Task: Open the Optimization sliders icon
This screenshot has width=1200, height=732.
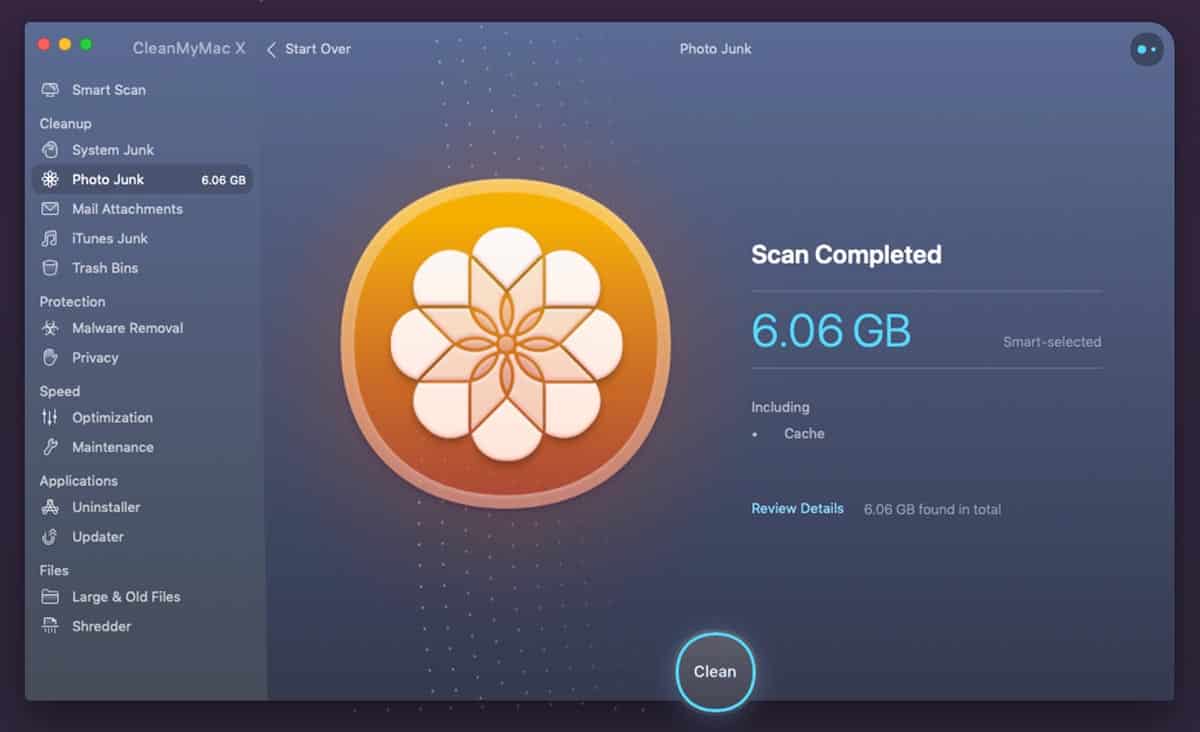Action: pos(50,418)
